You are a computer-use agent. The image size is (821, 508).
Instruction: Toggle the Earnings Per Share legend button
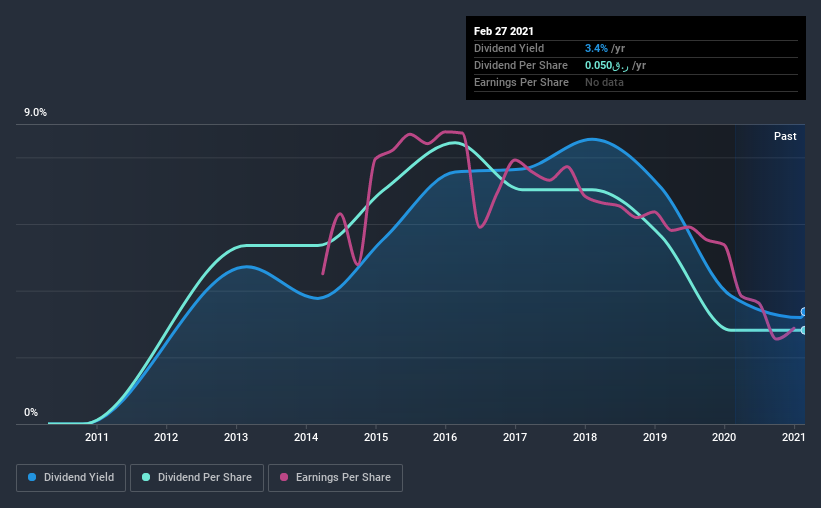point(336,478)
